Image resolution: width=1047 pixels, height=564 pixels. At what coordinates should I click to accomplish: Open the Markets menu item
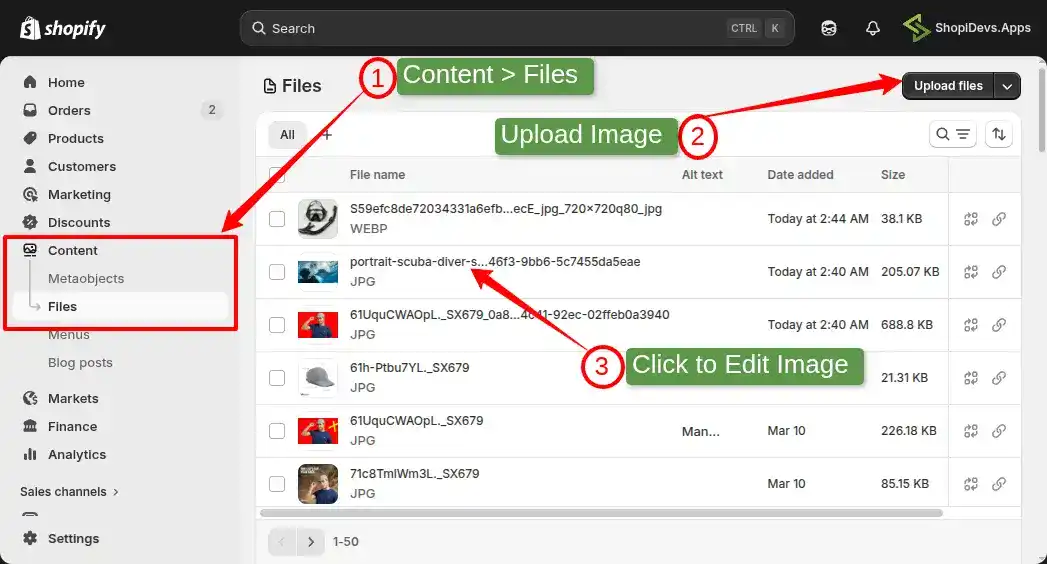(73, 398)
